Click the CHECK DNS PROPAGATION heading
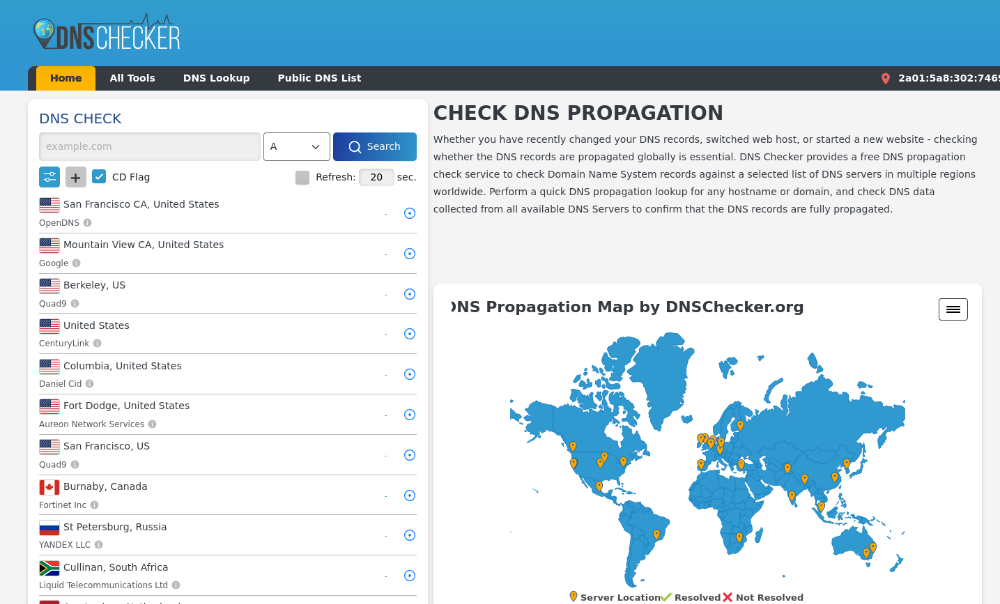 [x=578, y=113]
